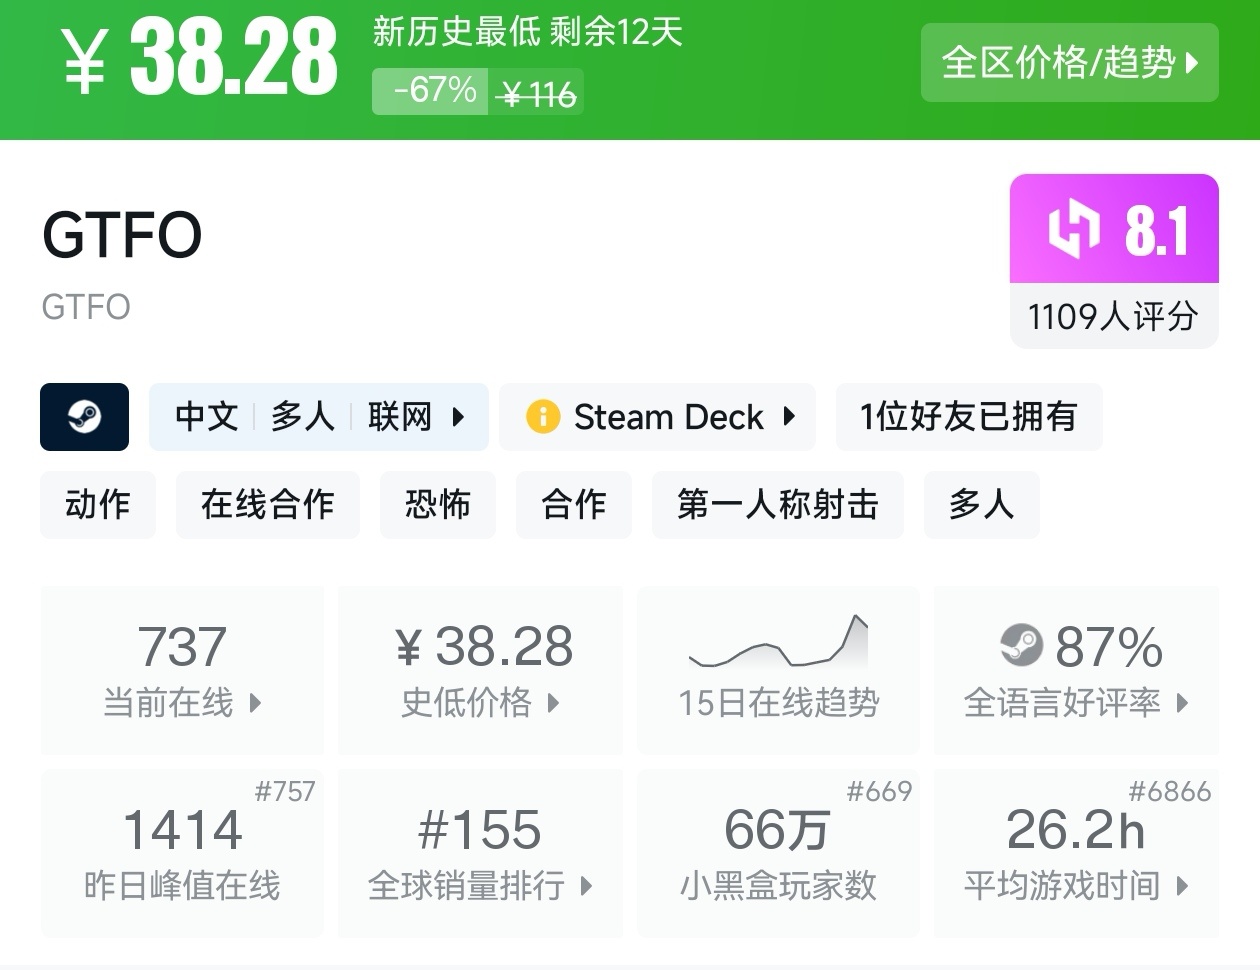Select the 第一人称射击 tag
Viewport: 1260px width, 970px height.
(x=777, y=504)
